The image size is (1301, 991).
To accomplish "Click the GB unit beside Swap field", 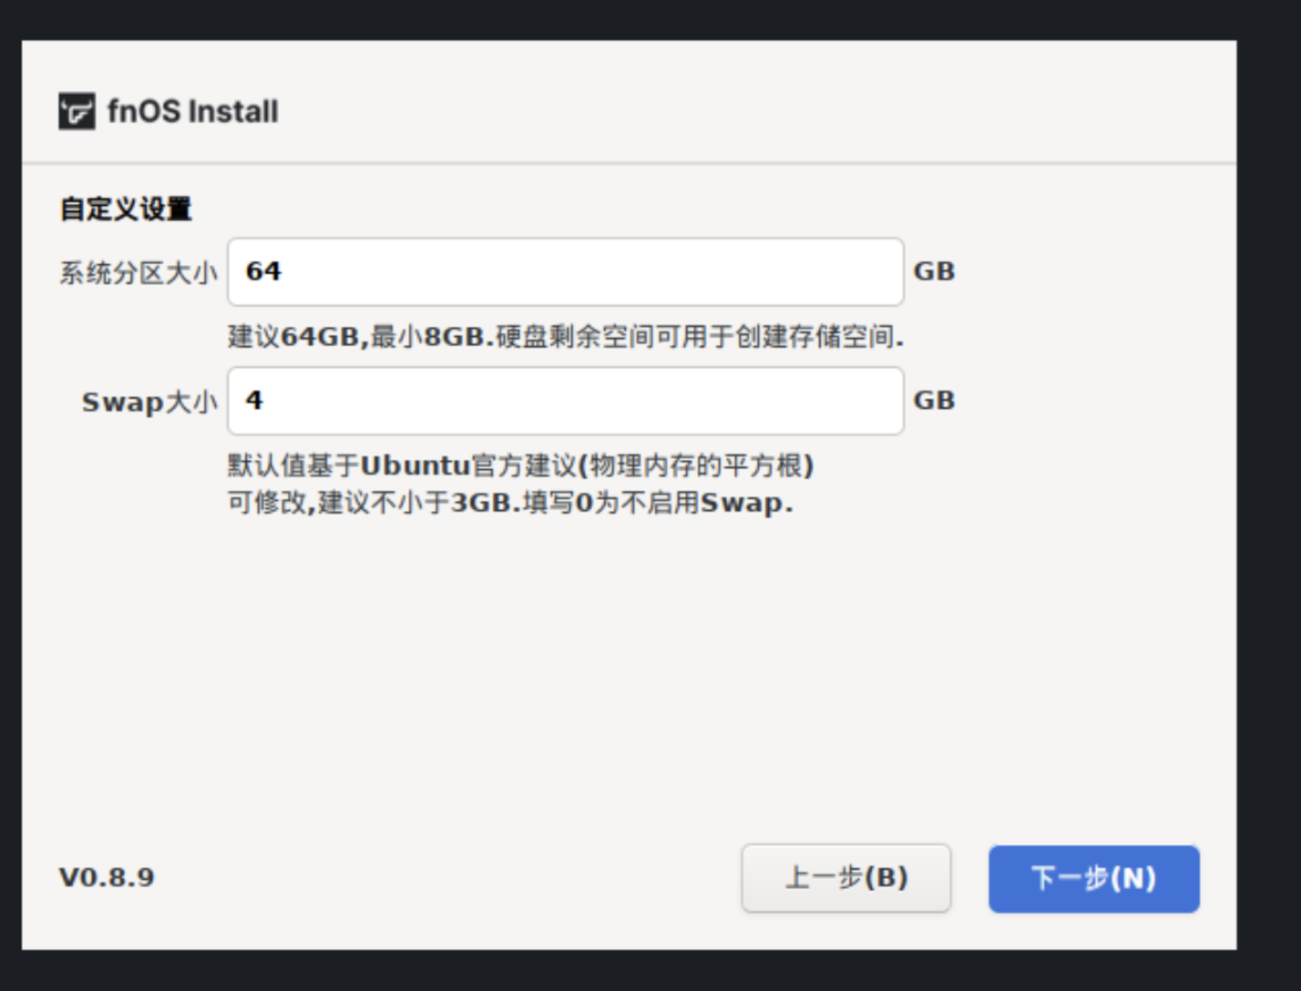I will click(934, 400).
